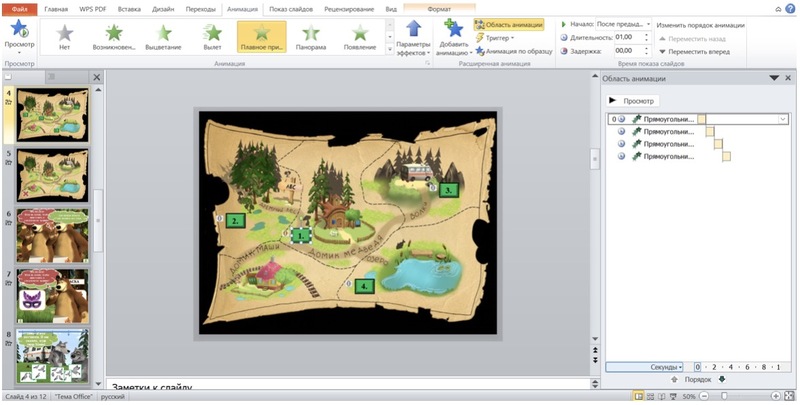The width and height of the screenshot is (800, 405).
Task: Click the zoom slider handle
Action: click(x=724, y=396)
